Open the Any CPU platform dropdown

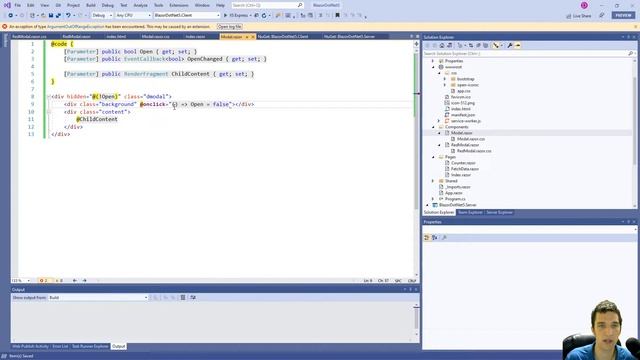pyautogui.click(x=133, y=15)
